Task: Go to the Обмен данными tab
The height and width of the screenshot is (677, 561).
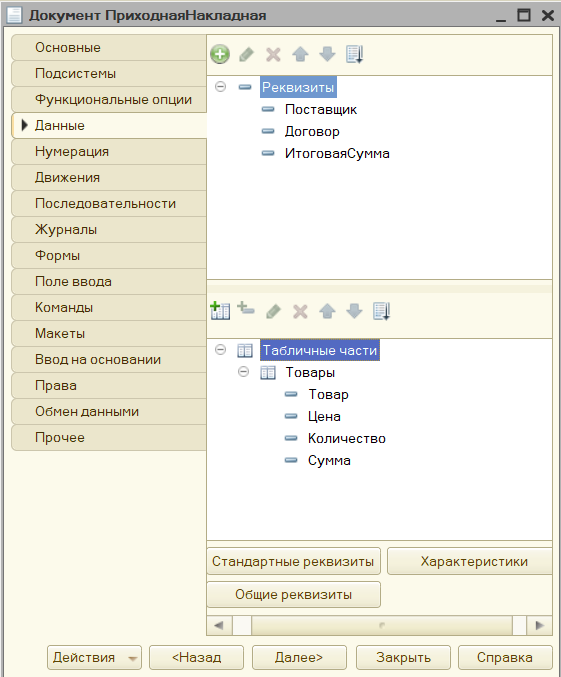Action: [x=109, y=411]
